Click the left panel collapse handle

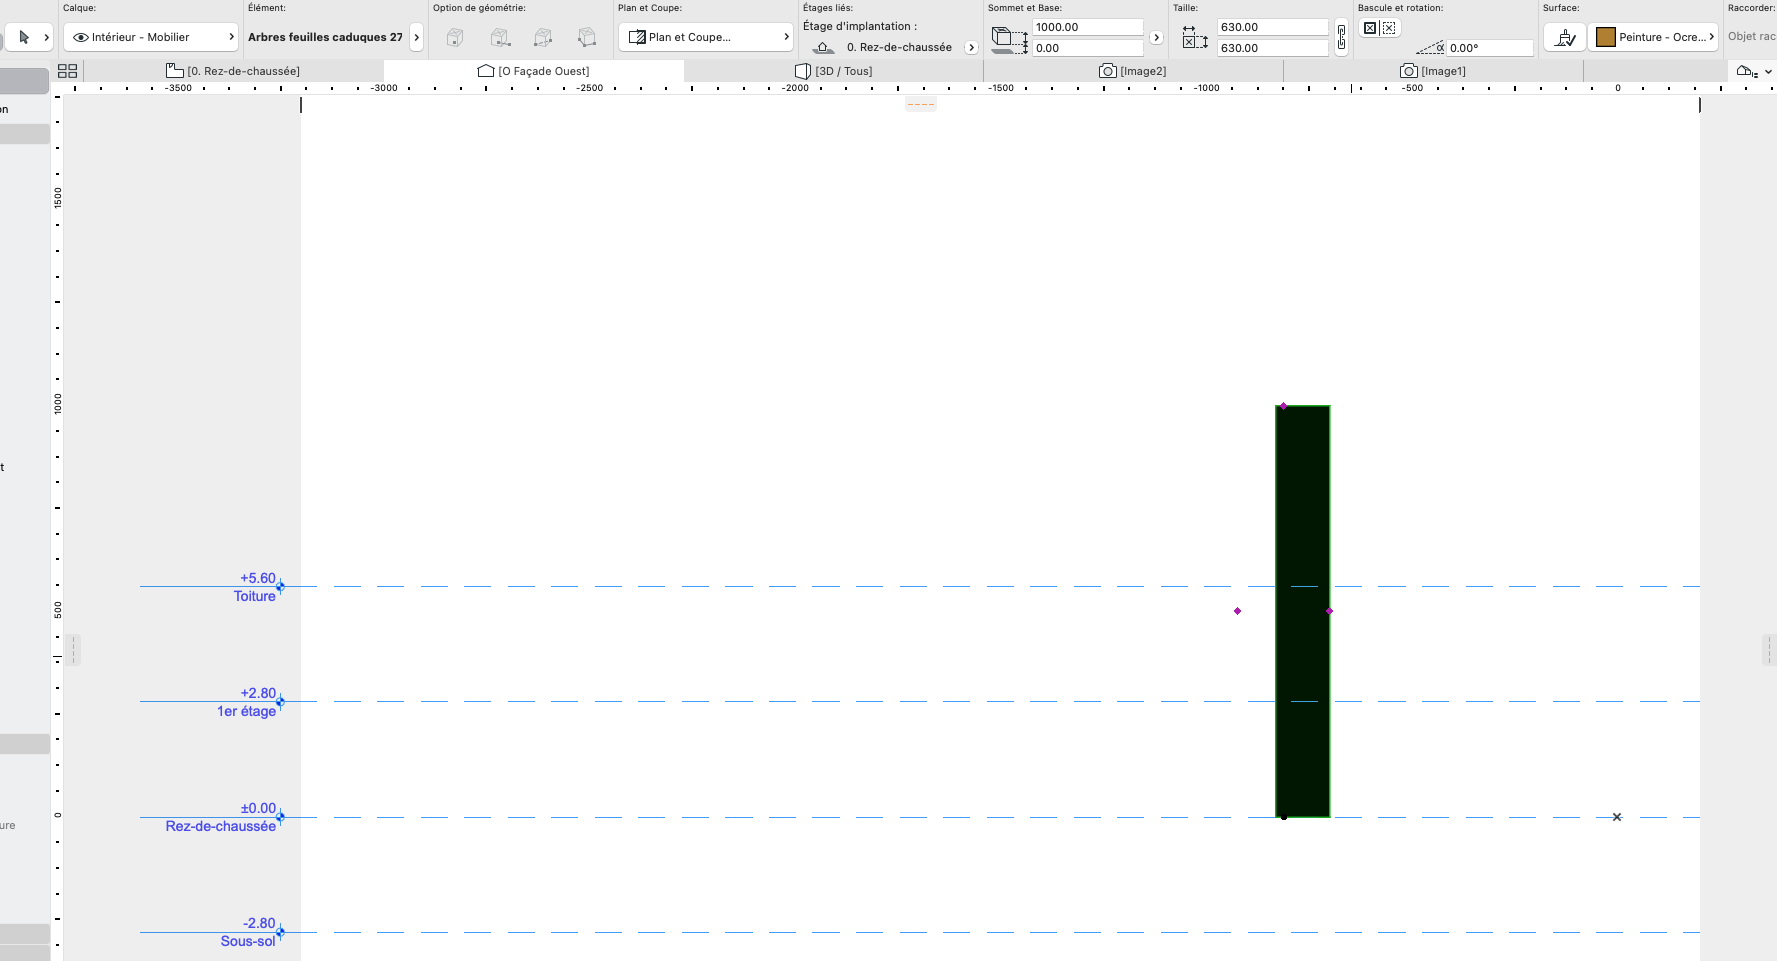(x=73, y=650)
